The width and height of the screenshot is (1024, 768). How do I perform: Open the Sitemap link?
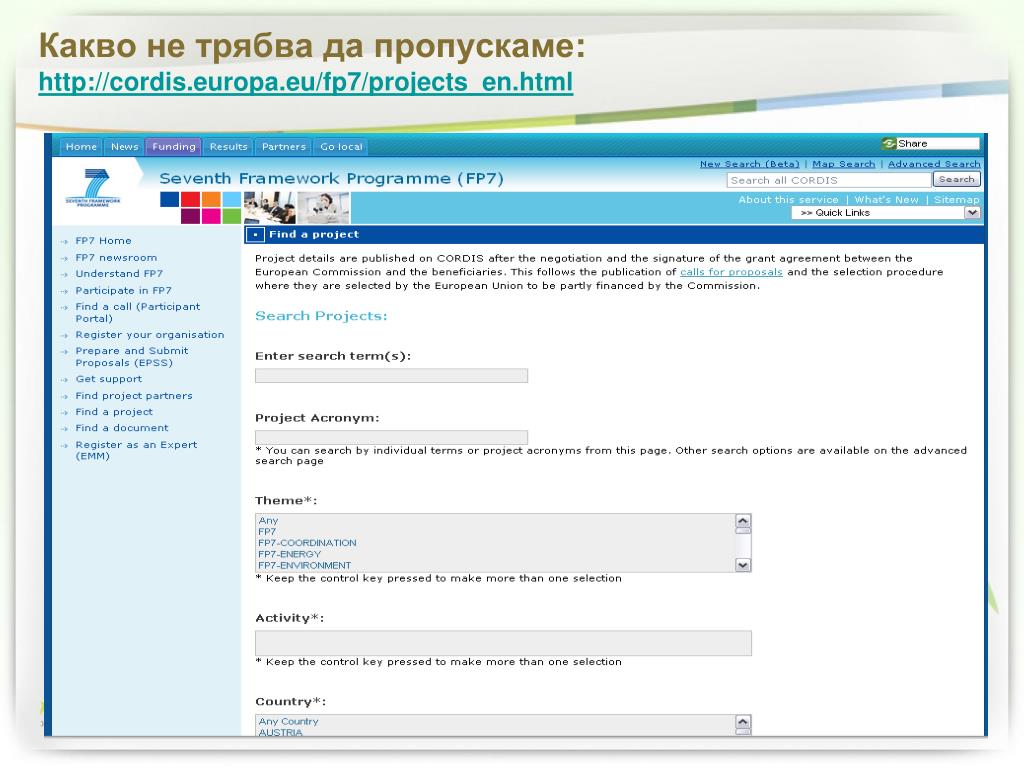coord(957,200)
